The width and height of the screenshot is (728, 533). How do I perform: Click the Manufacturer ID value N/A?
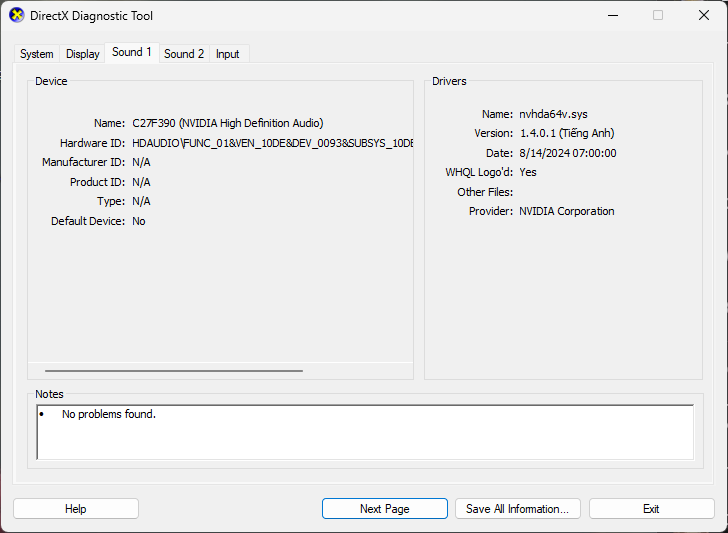click(x=141, y=162)
